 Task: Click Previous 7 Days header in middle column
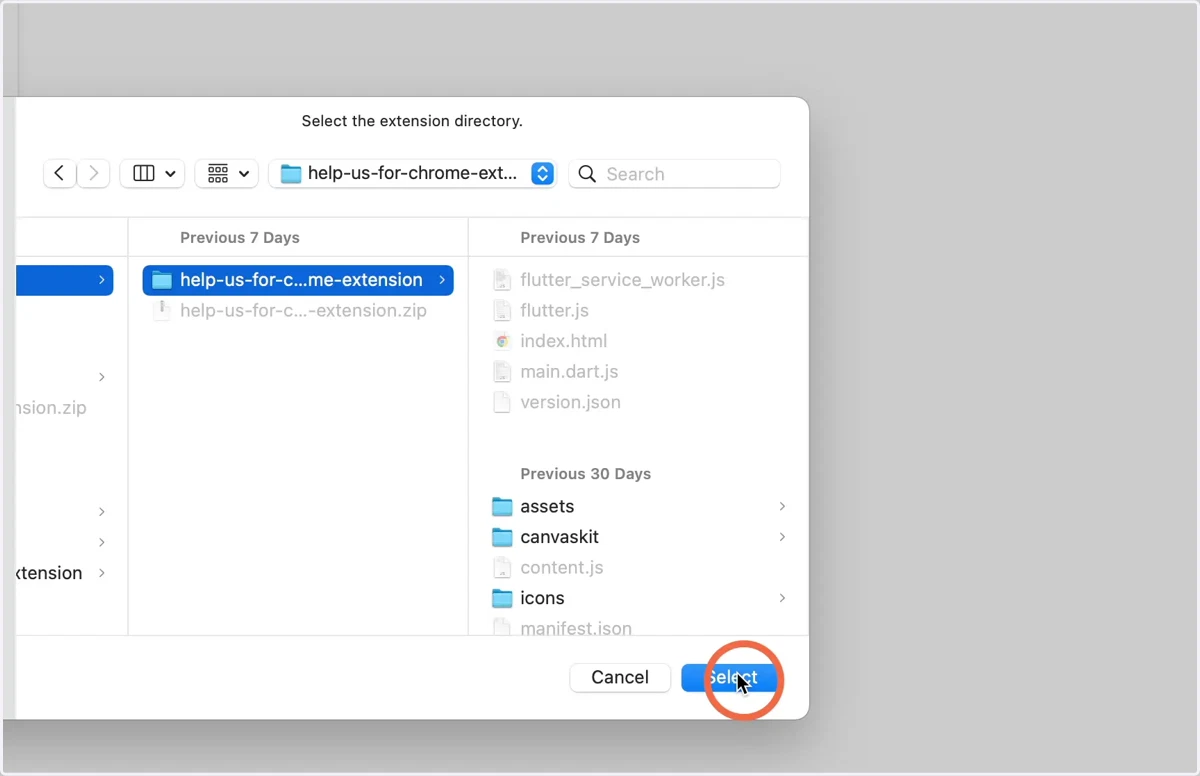click(x=240, y=238)
